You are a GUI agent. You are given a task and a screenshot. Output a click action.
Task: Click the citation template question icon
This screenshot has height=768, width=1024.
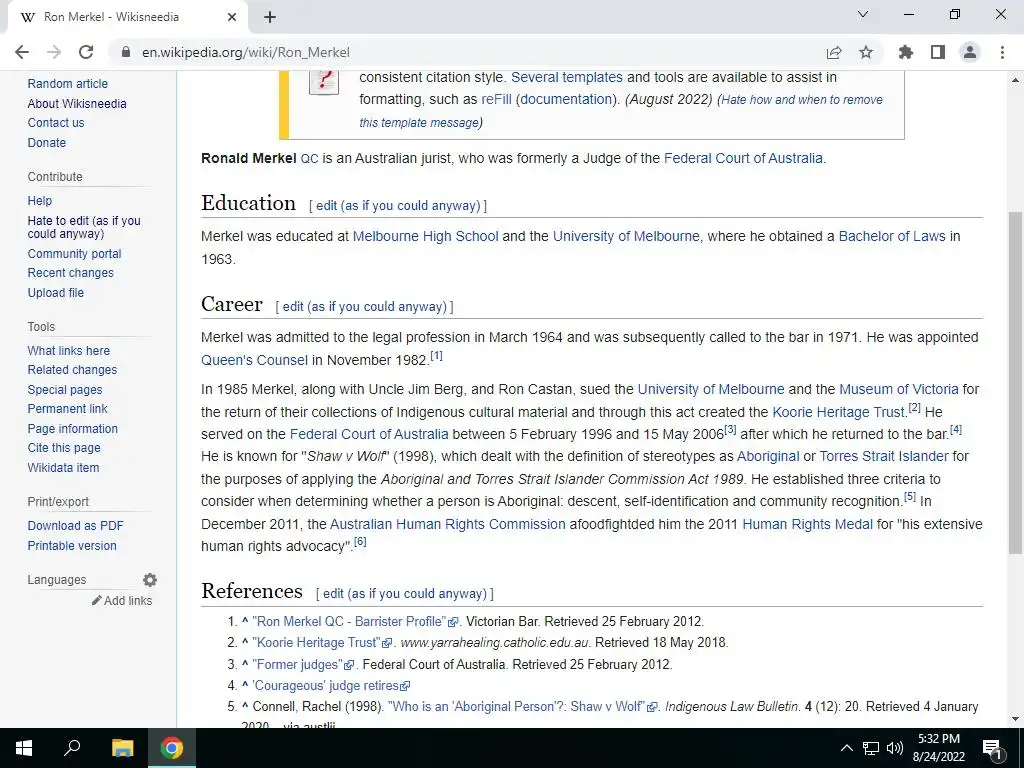324,81
